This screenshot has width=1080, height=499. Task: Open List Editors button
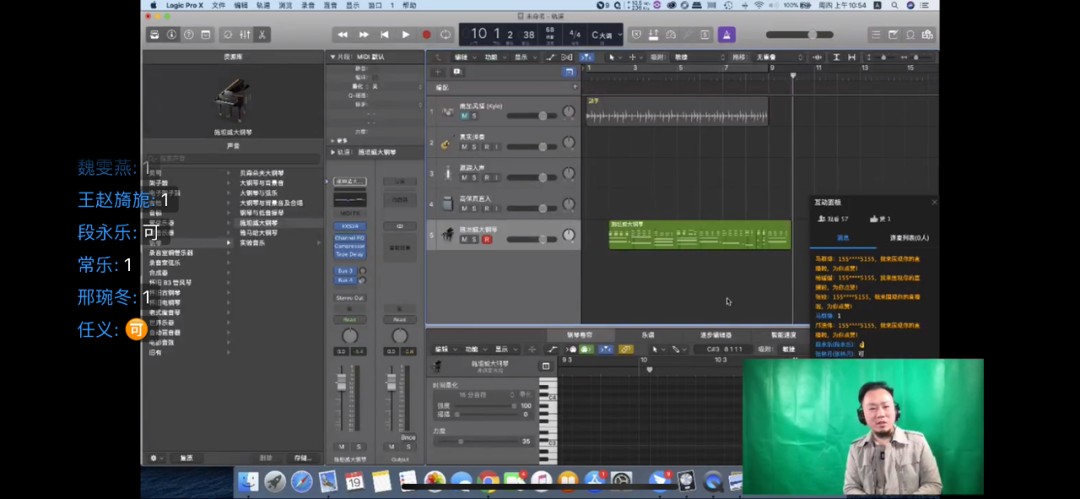click(876, 34)
